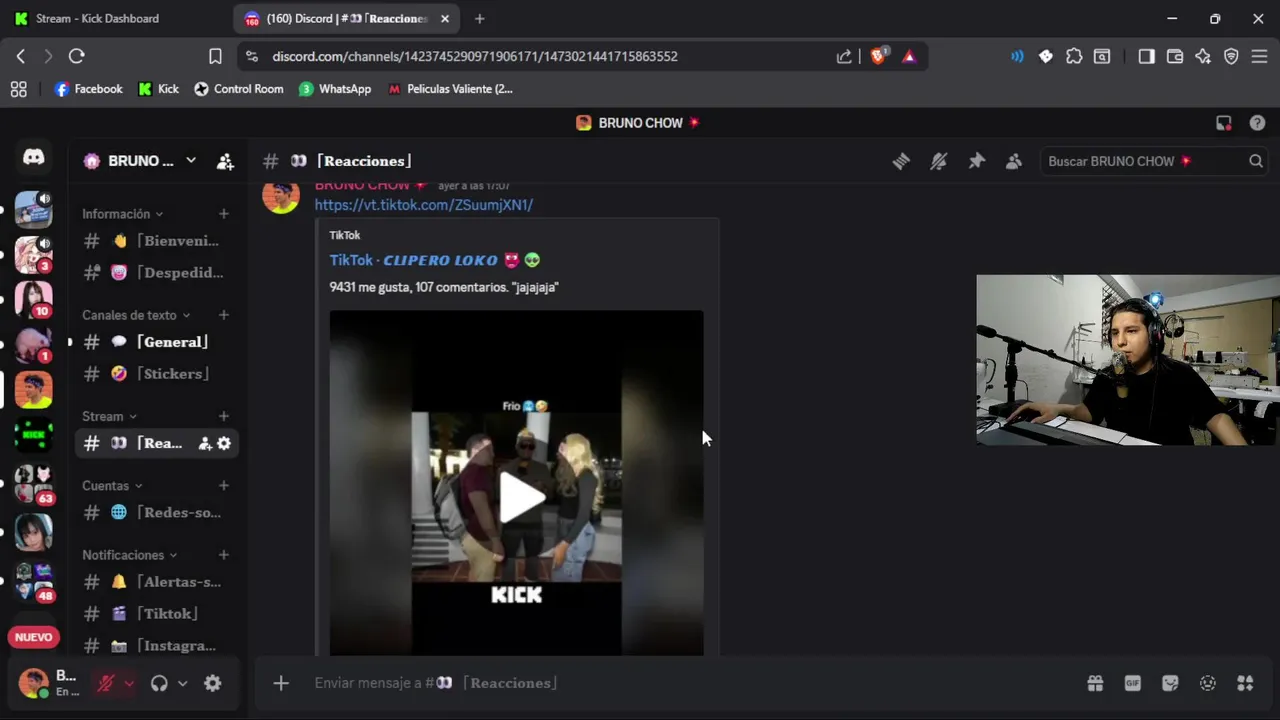The height and width of the screenshot is (720, 1280).
Task: Open the Redes-so... channel
Action: [x=156, y=513]
